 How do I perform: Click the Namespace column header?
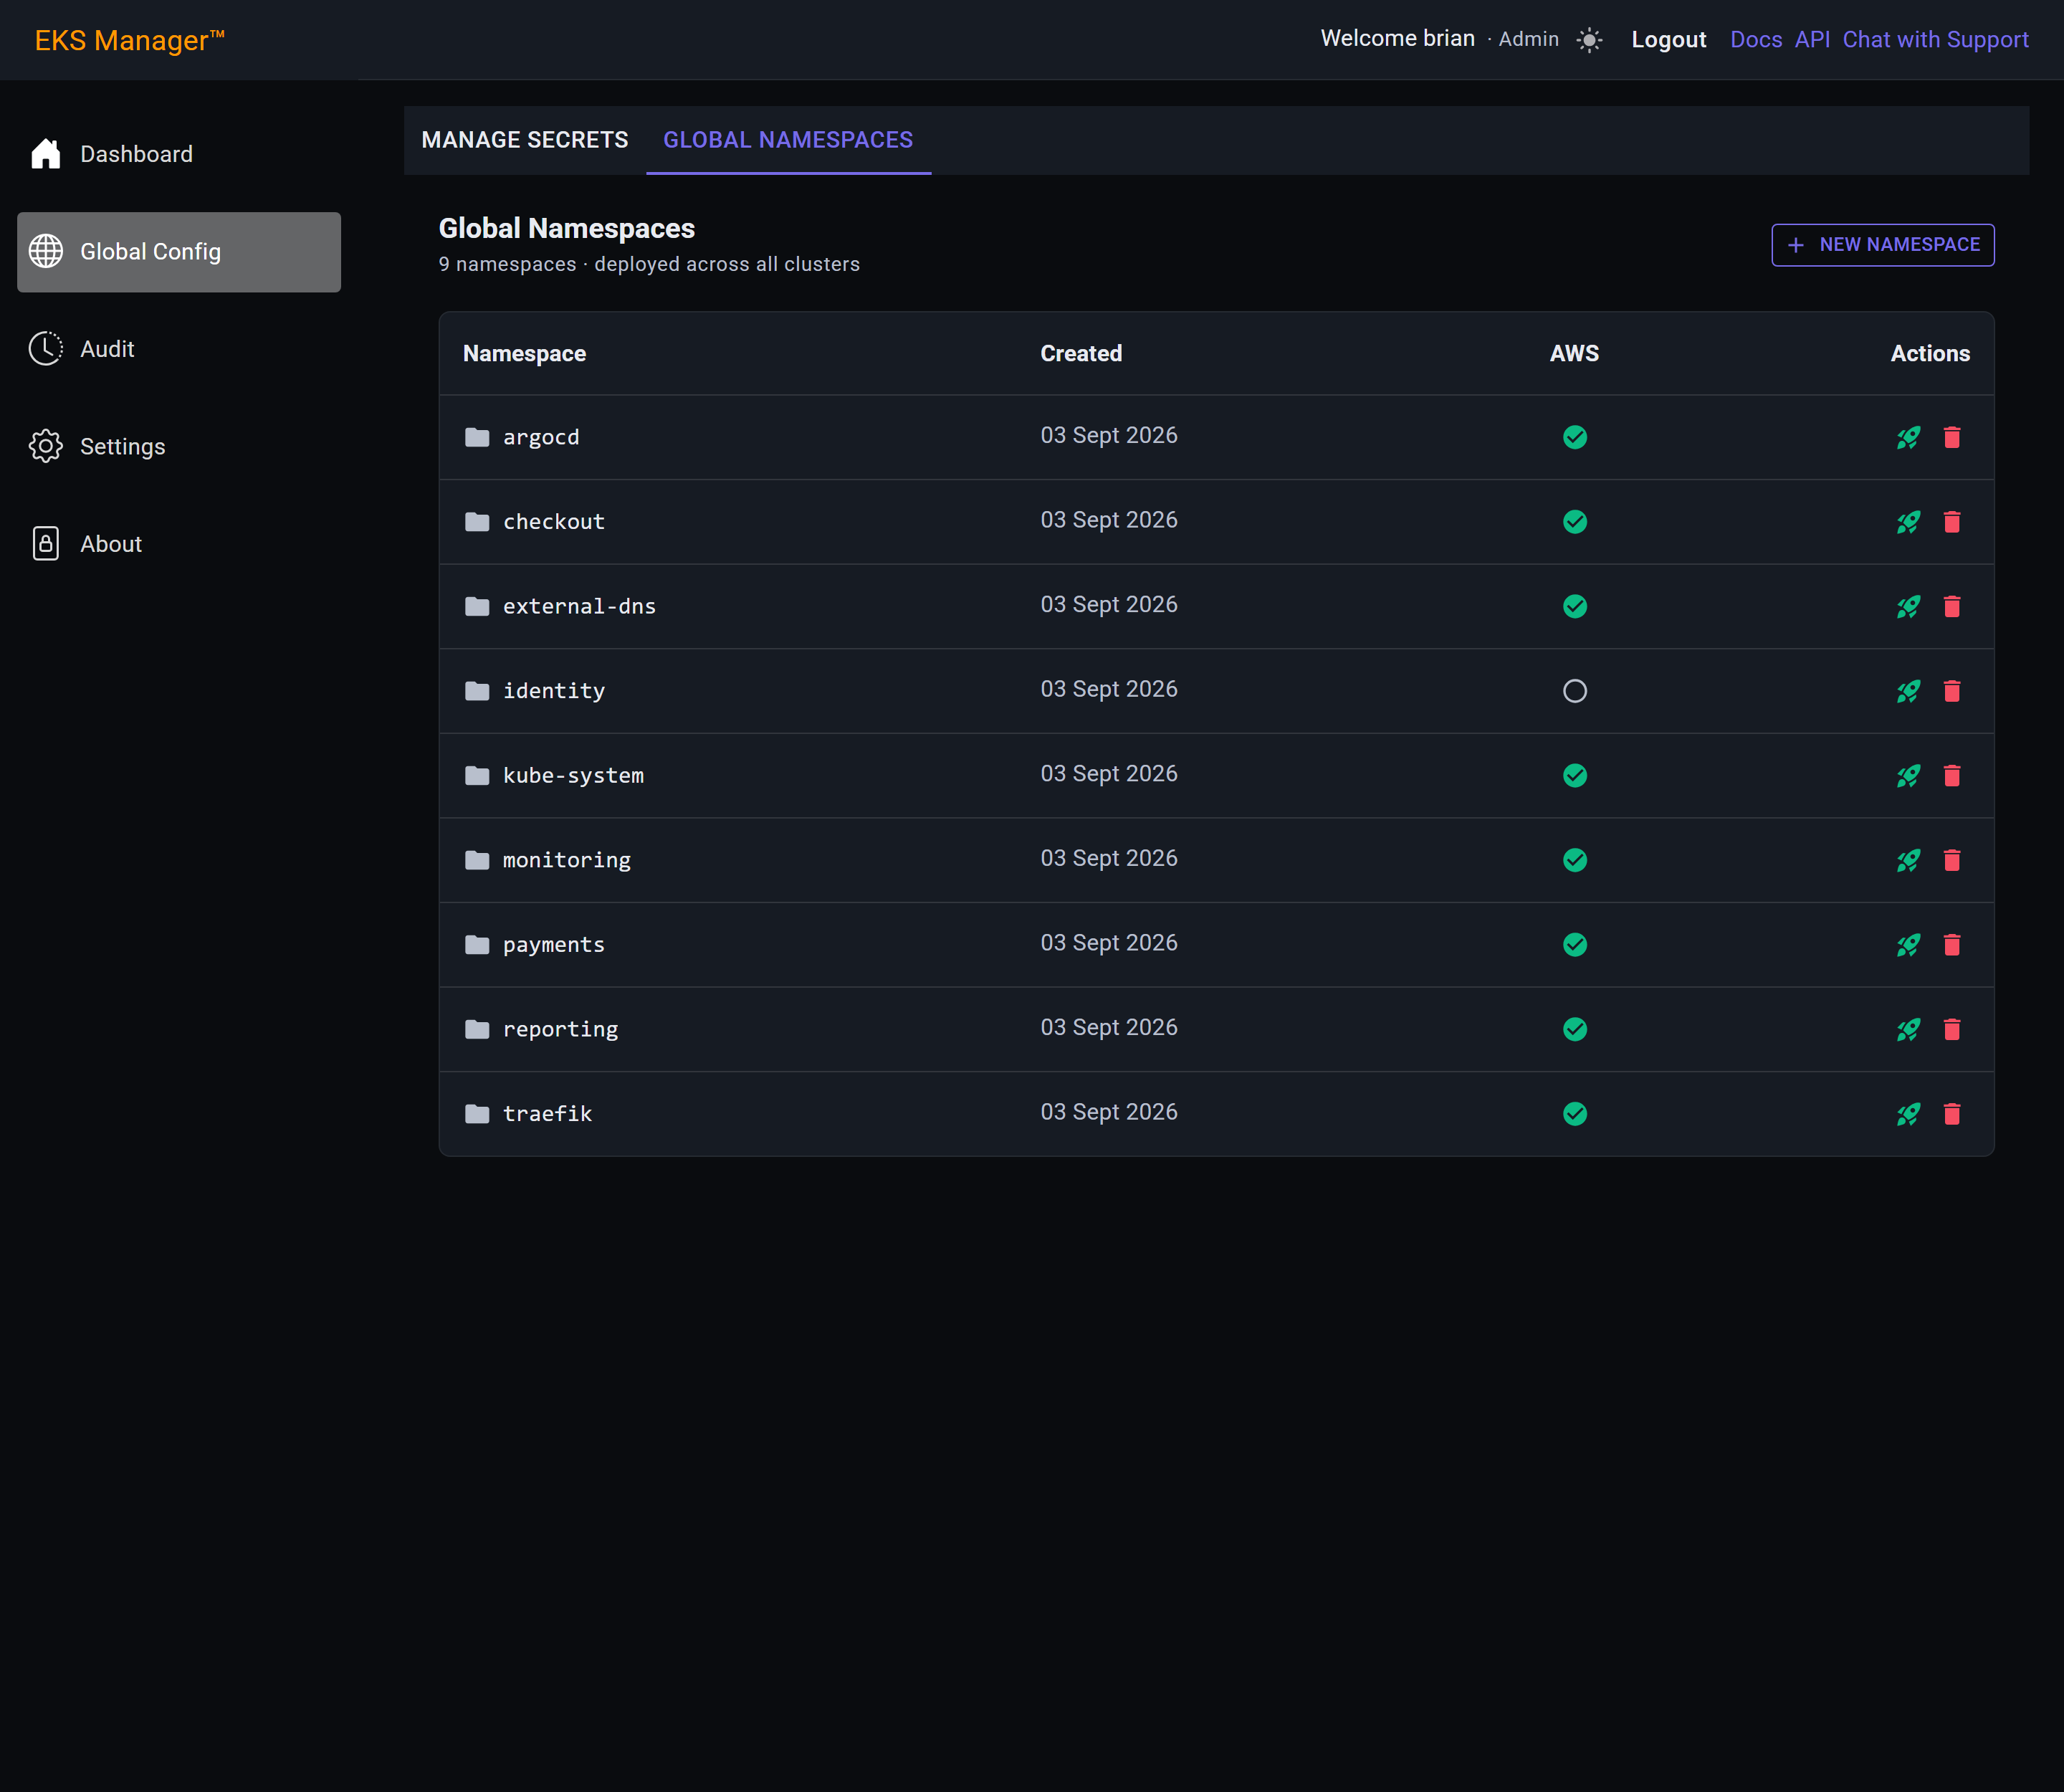coord(524,354)
